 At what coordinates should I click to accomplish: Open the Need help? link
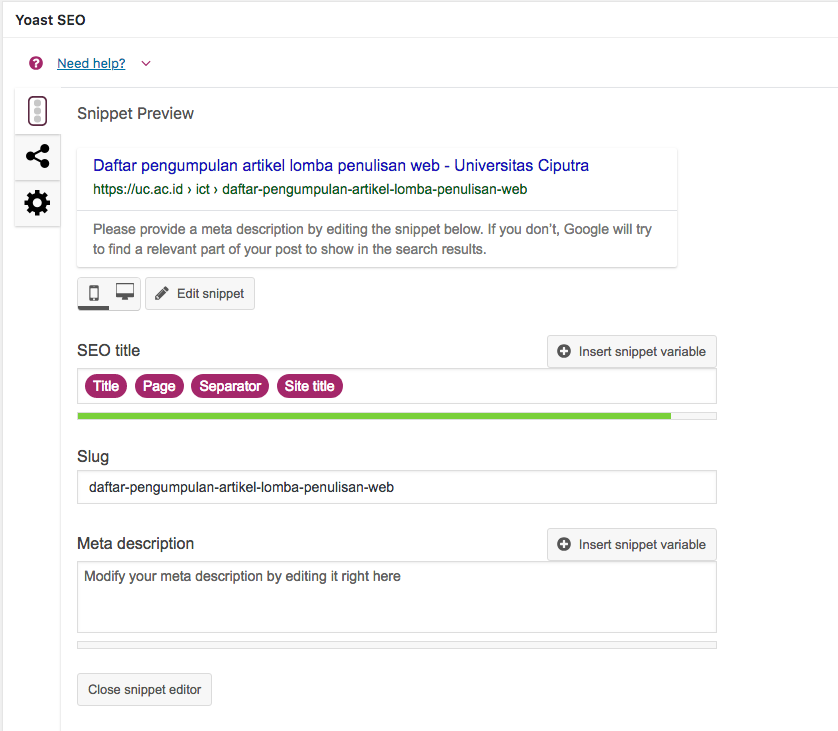91,64
